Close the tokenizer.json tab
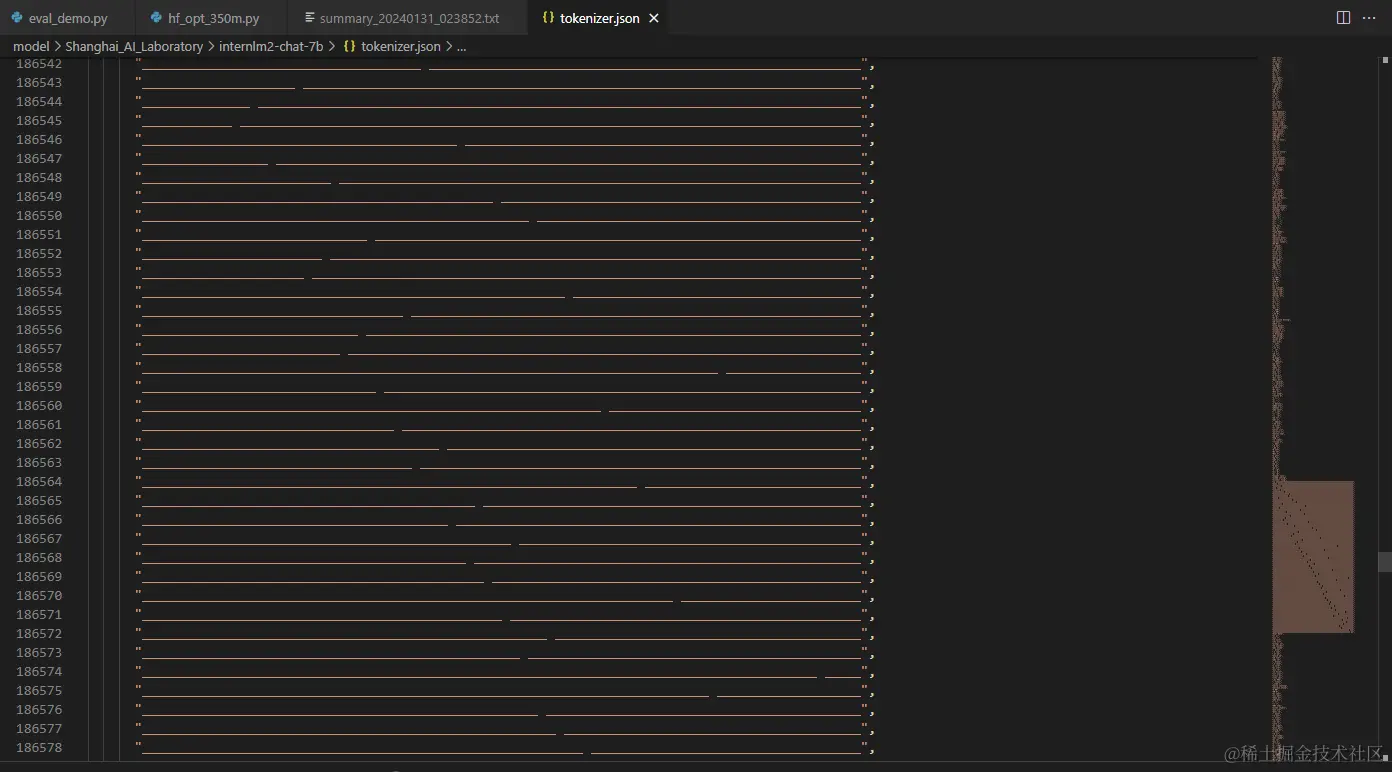Screen dimensions: 1392x772 click(x=654, y=18)
